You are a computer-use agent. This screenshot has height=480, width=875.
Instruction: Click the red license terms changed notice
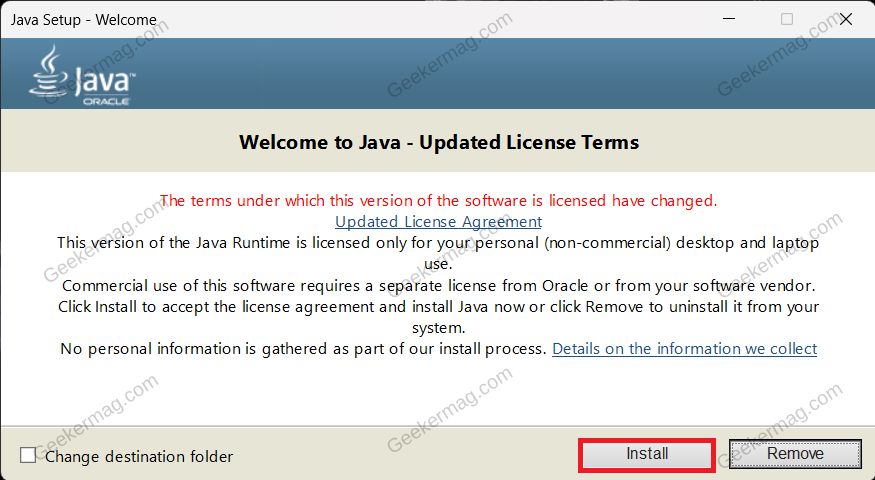coord(438,200)
